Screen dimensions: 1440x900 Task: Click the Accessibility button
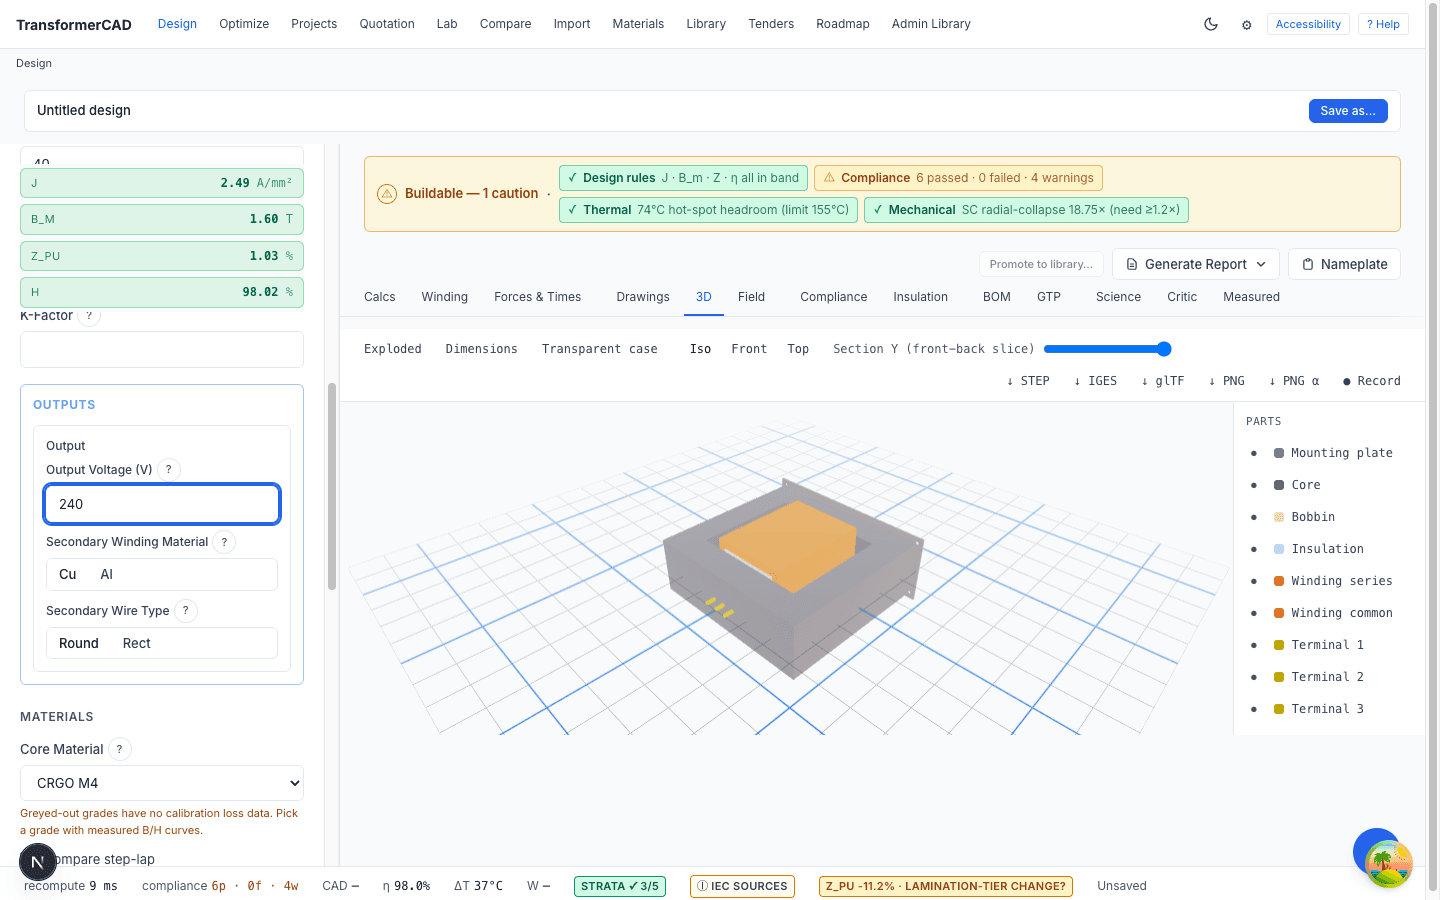click(x=1308, y=24)
